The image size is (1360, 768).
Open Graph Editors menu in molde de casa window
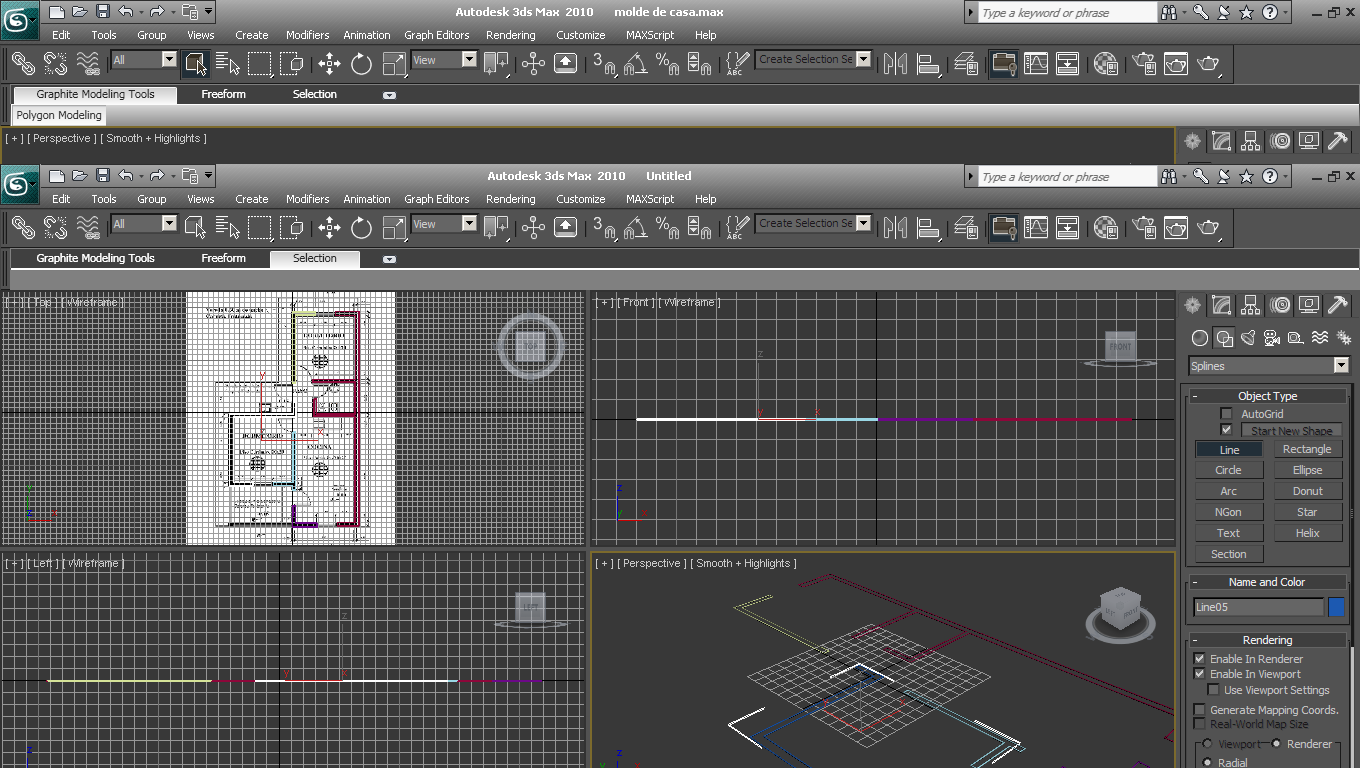coord(437,35)
